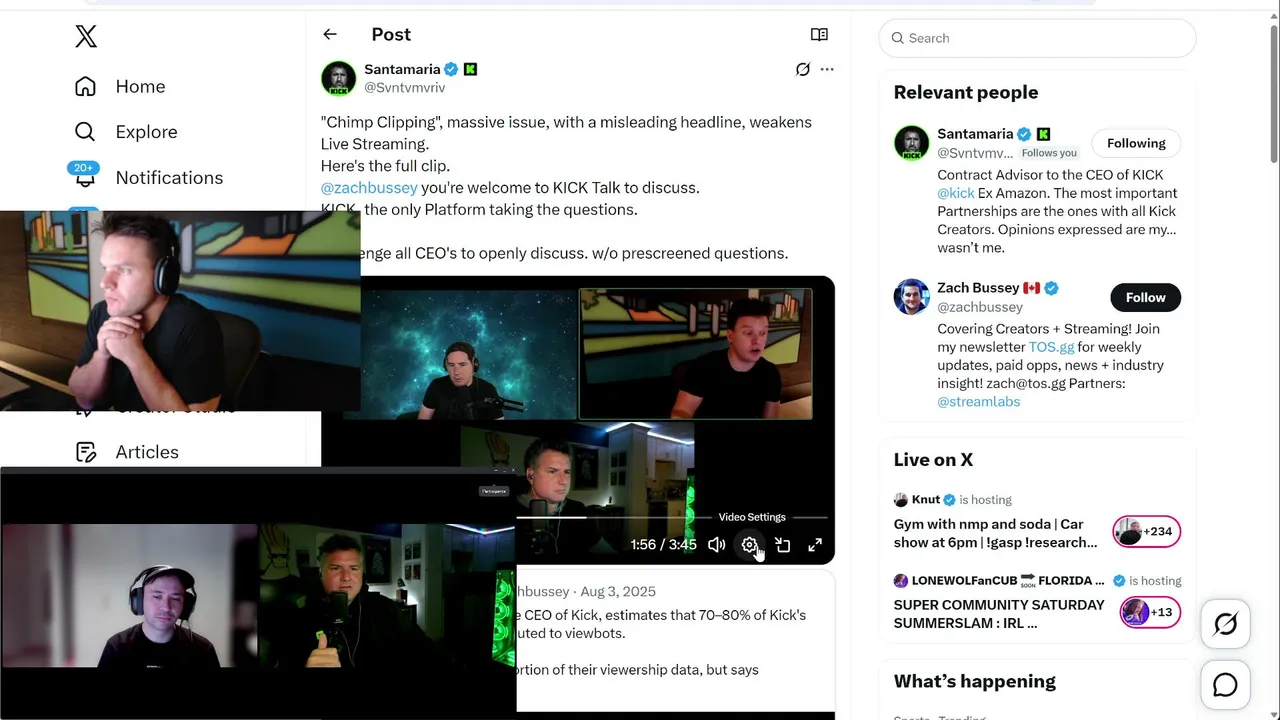
Task: Click the +13 listeners pill for LONEWOLF's space
Action: coord(1150,612)
